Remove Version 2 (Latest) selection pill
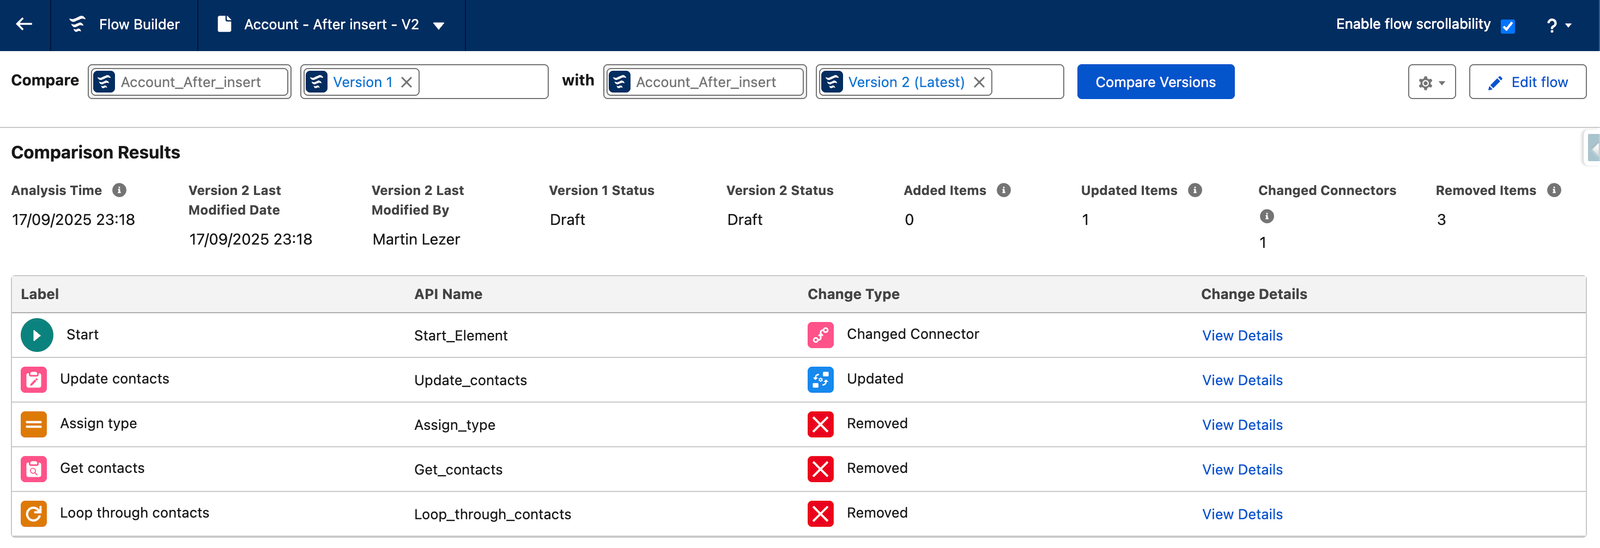Viewport: 1600px width, 548px height. coord(979,82)
